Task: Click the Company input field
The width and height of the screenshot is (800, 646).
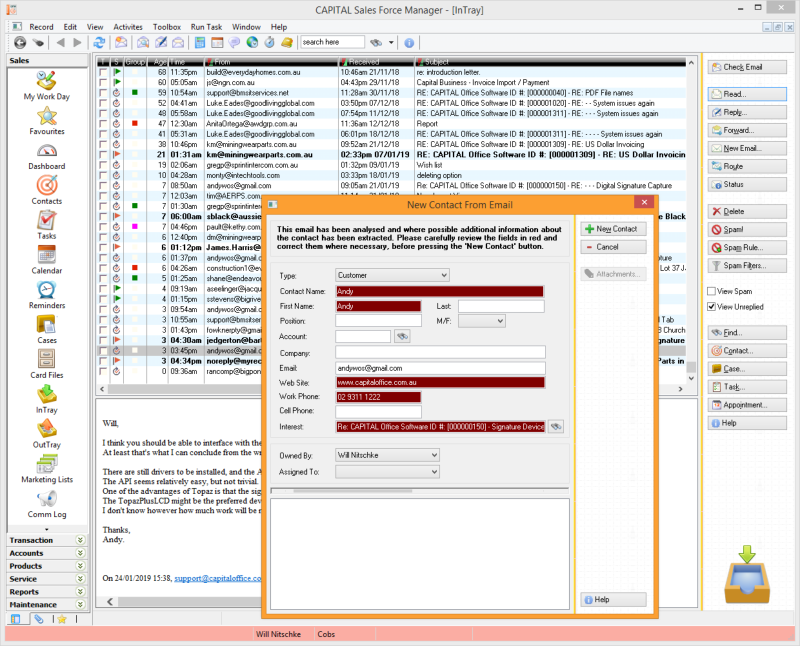Action: point(440,353)
